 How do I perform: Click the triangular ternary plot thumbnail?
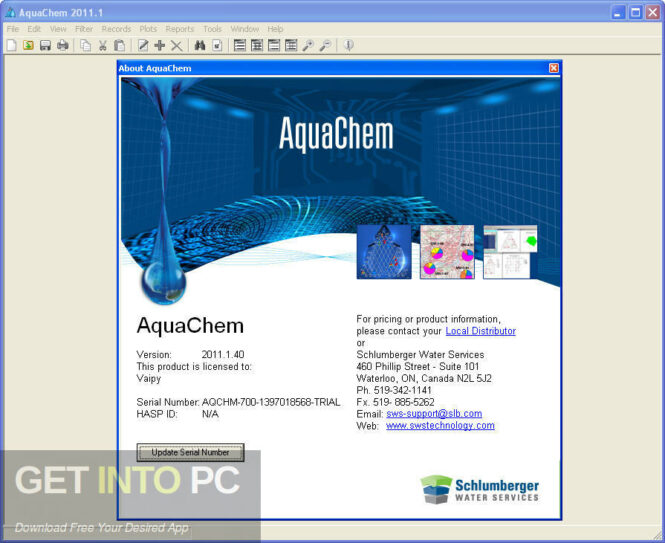384,252
